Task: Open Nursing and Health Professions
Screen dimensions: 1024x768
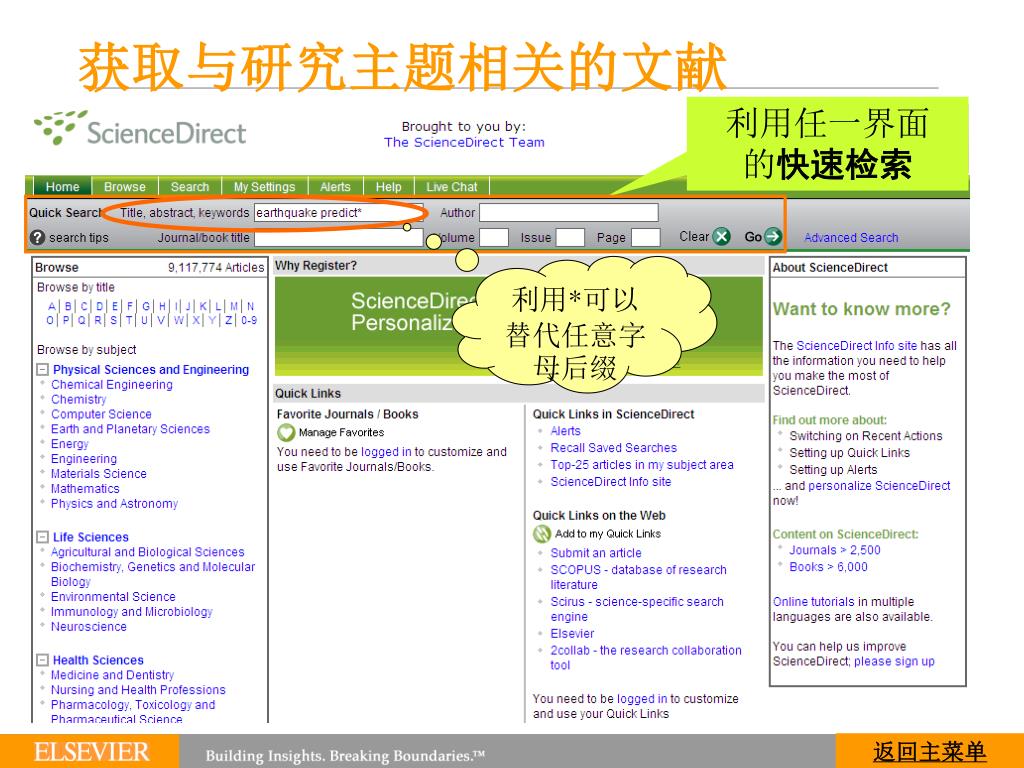Action: [x=138, y=690]
